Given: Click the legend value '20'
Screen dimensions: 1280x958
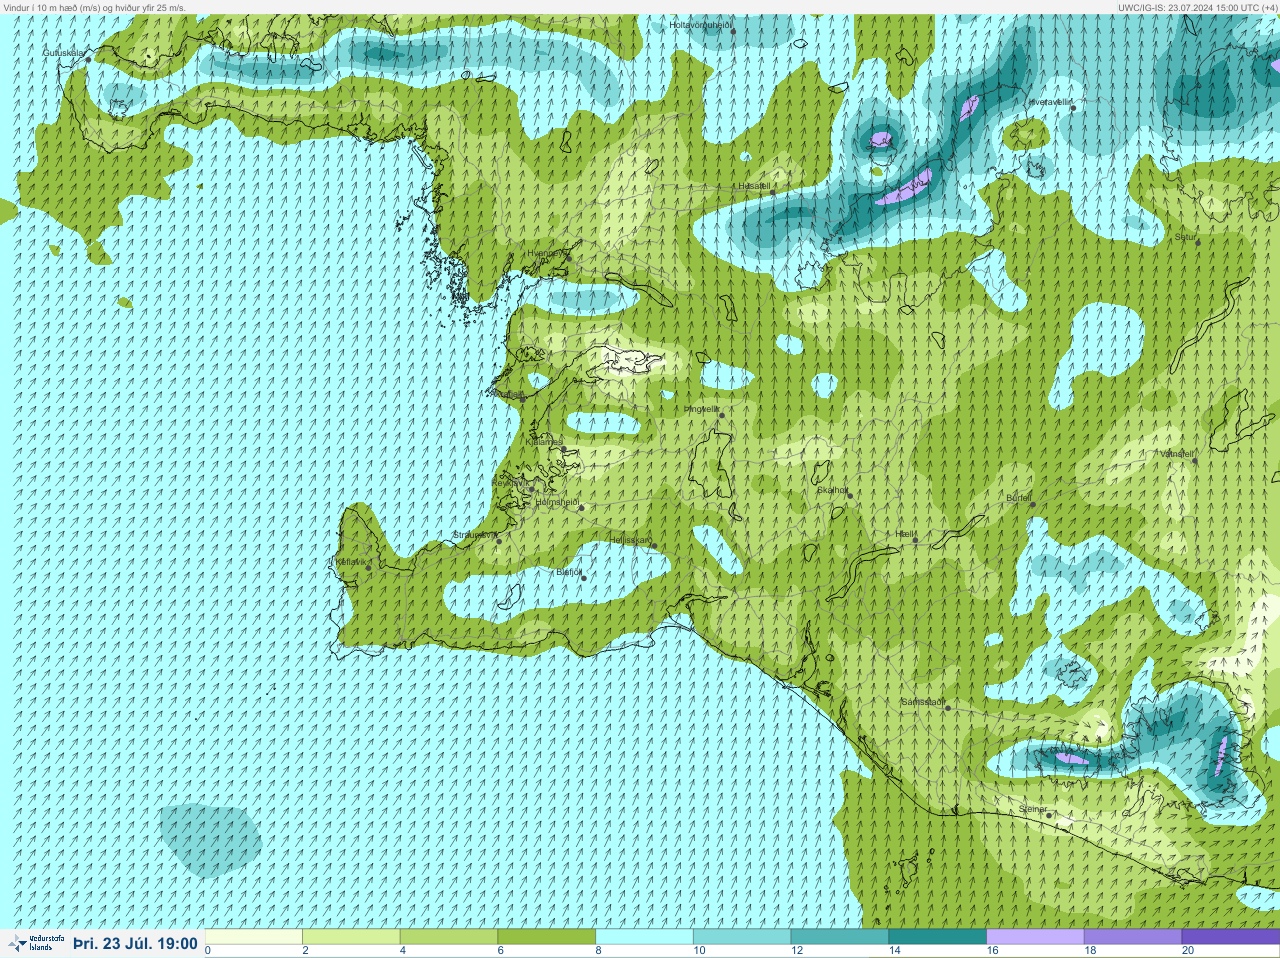Looking at the screenshot, I should [x=1187, y=951].
